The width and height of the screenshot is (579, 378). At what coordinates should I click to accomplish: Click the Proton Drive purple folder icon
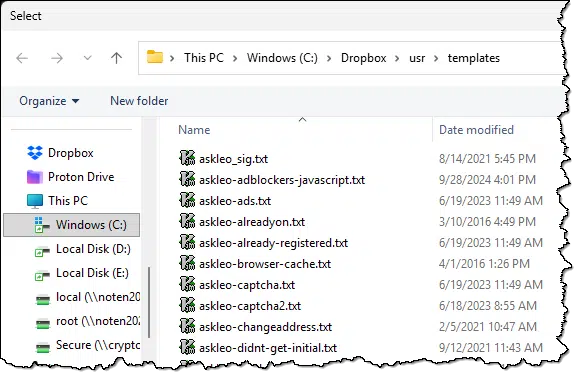click(35, 177)
